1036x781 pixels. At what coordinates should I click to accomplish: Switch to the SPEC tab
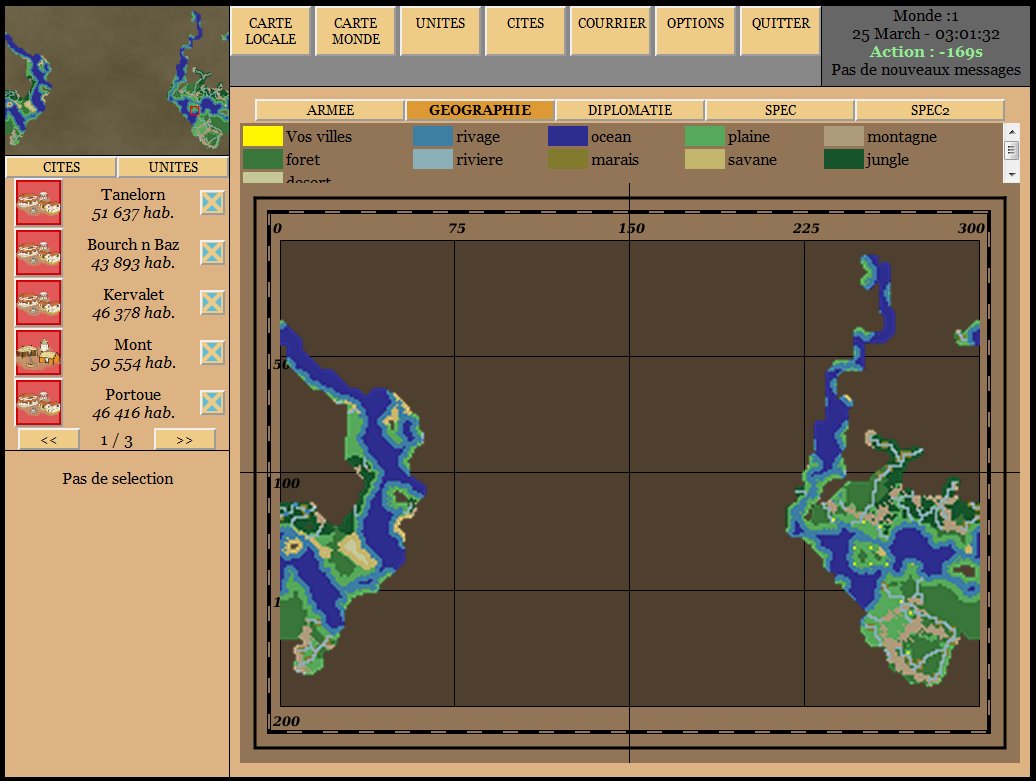pyautogui.click(x=780, y=110)
